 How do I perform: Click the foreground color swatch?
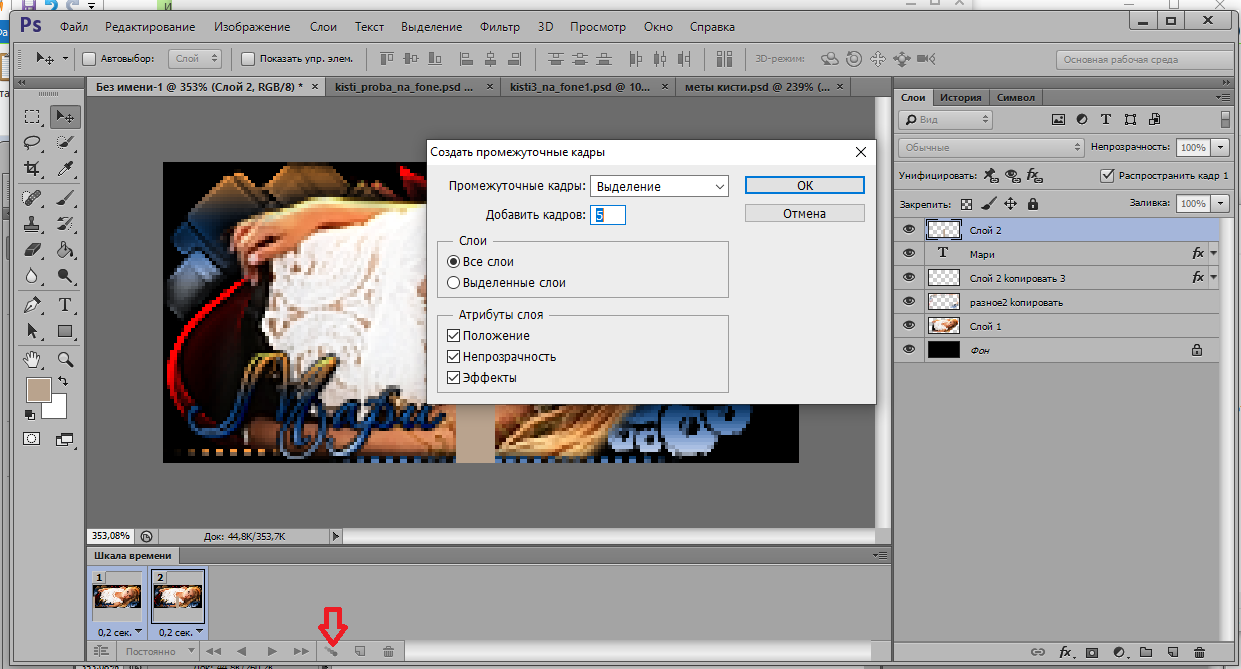tap(38, 391)
